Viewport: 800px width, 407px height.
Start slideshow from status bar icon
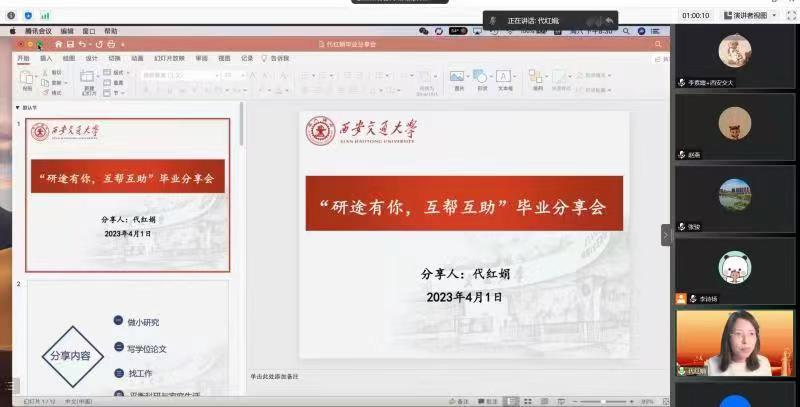point(561,402)
